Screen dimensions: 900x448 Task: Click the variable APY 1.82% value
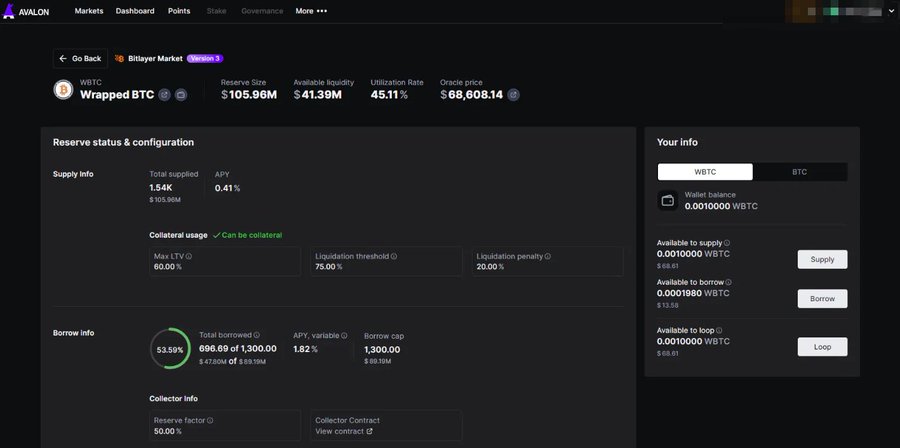point(305,349)
